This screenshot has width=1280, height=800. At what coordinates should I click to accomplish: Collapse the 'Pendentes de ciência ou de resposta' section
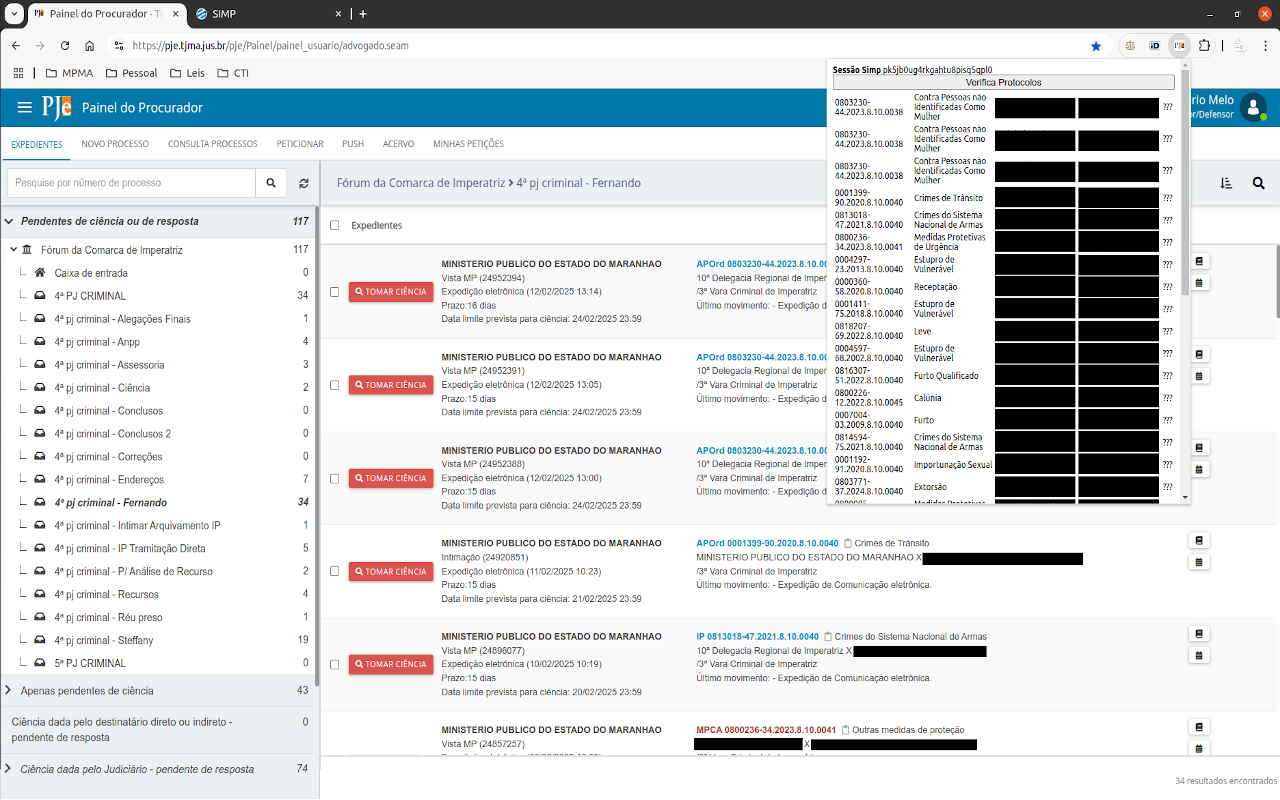click(9, 221)
